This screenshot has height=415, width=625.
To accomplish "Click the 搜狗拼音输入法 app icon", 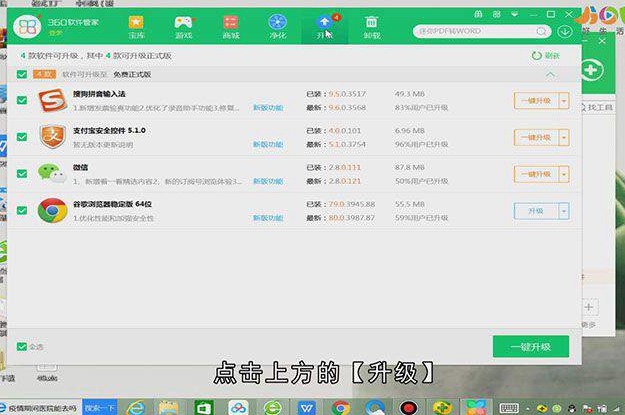I will tap(53, 100).
